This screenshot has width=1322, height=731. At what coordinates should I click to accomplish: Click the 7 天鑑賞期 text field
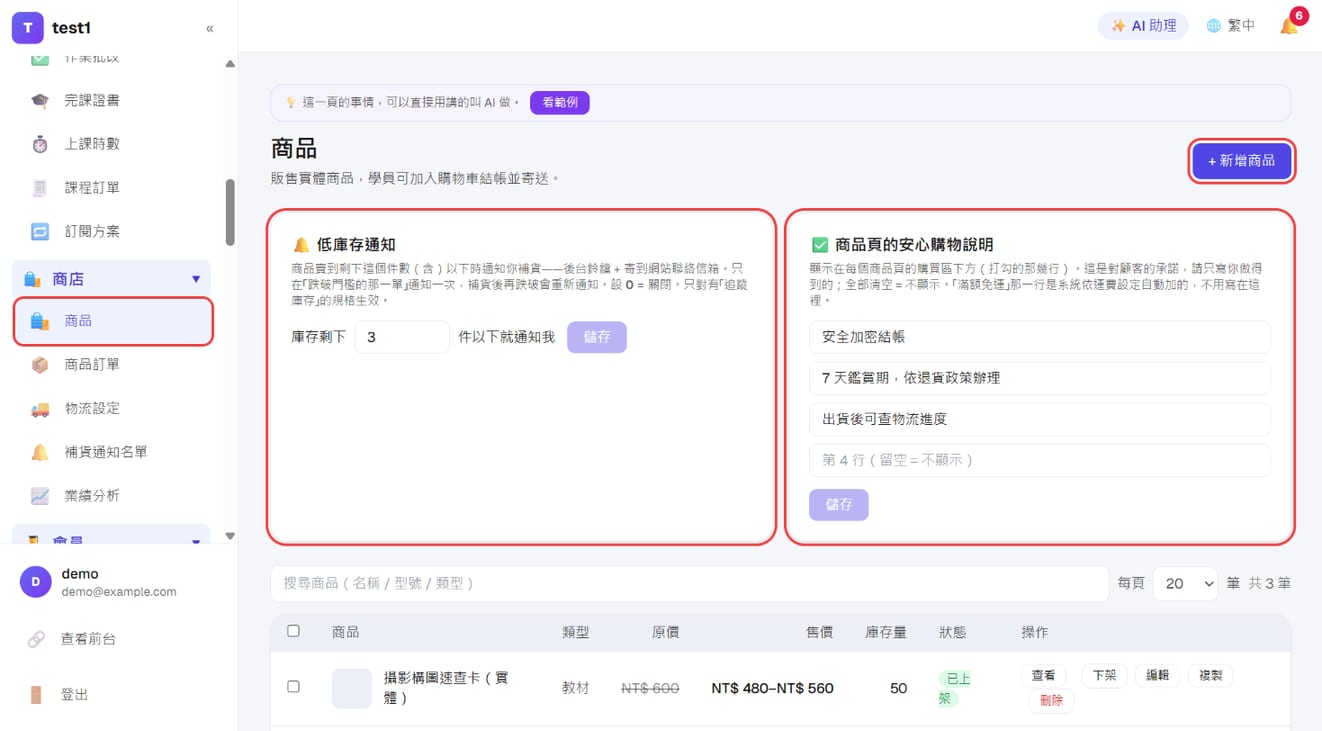tap(1040, 378)
